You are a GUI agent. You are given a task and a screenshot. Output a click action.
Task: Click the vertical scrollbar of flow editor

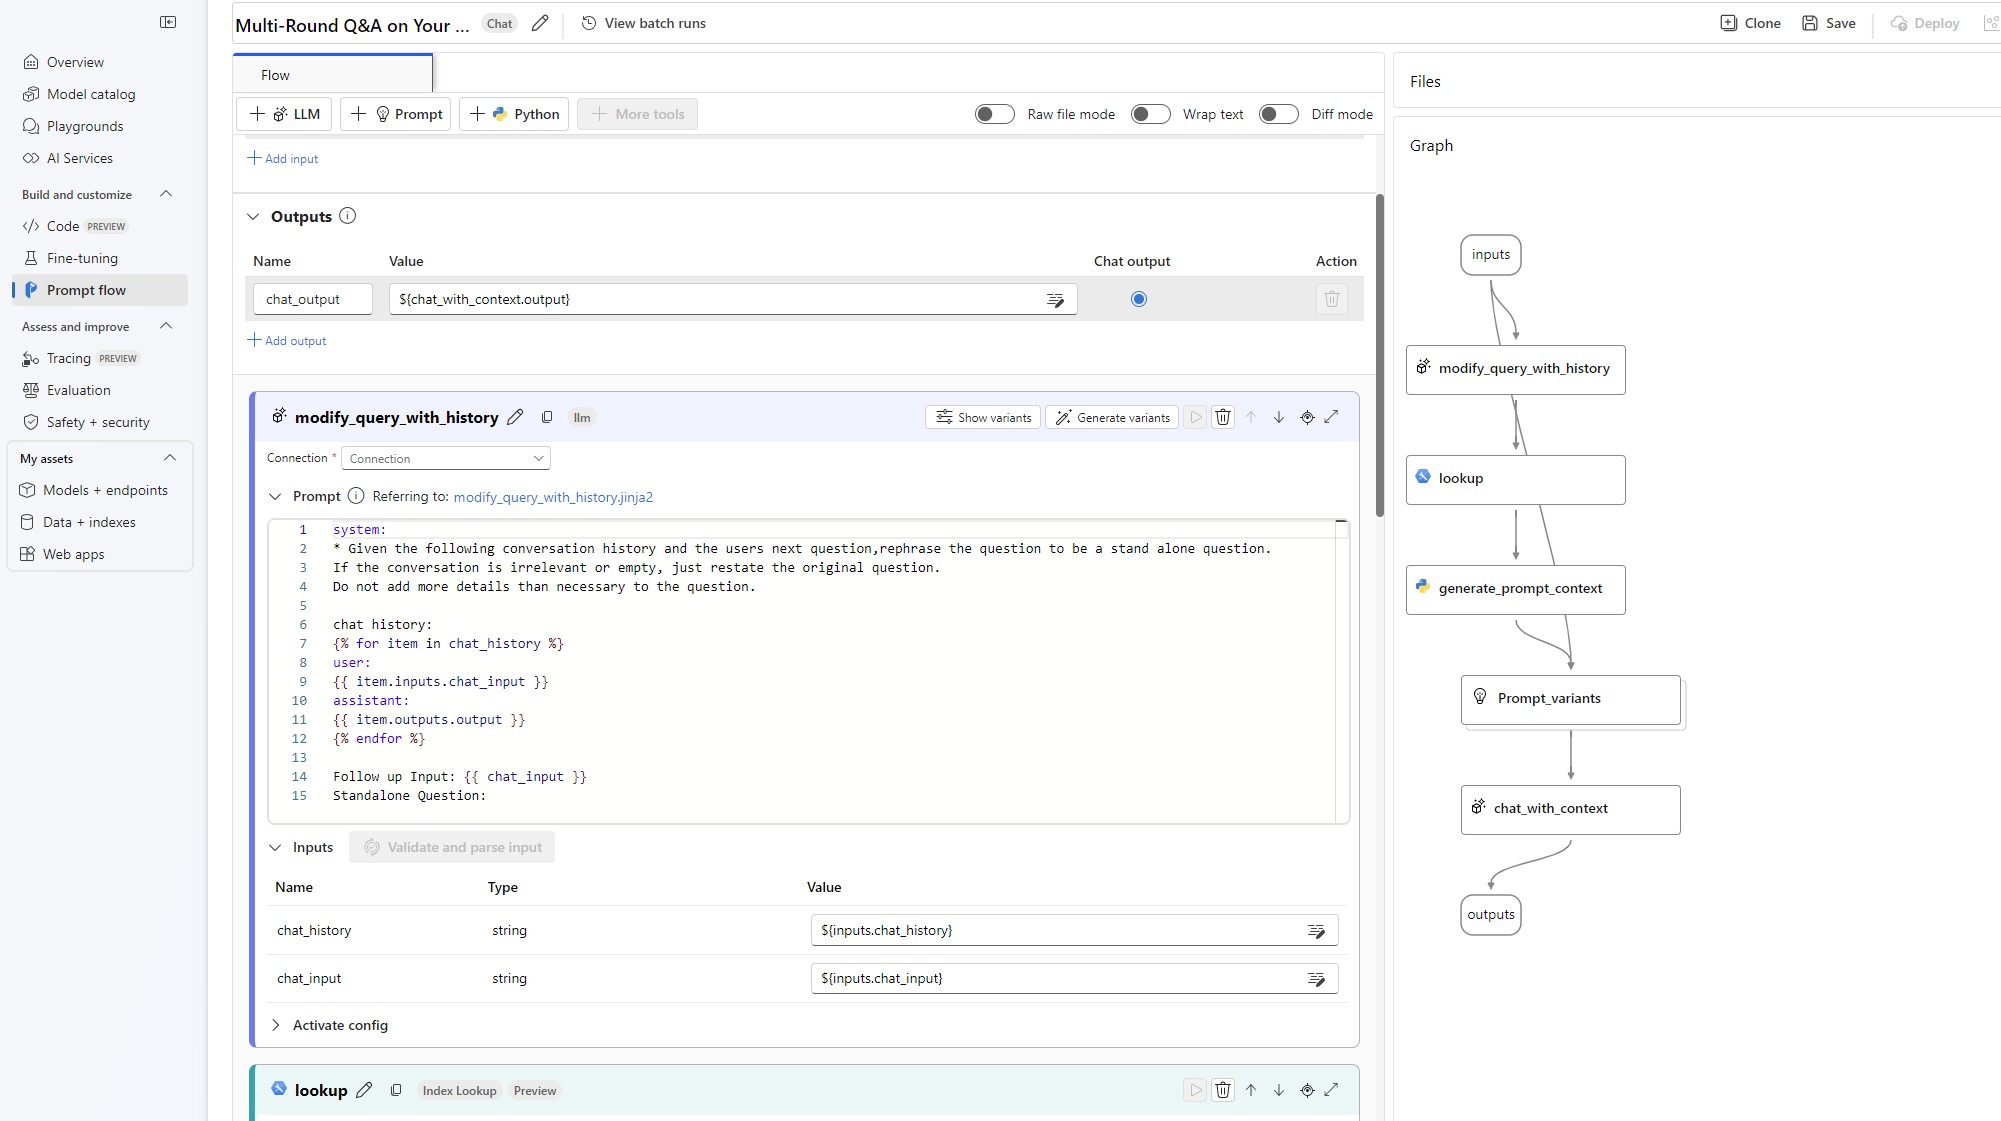pos(1380,355)
